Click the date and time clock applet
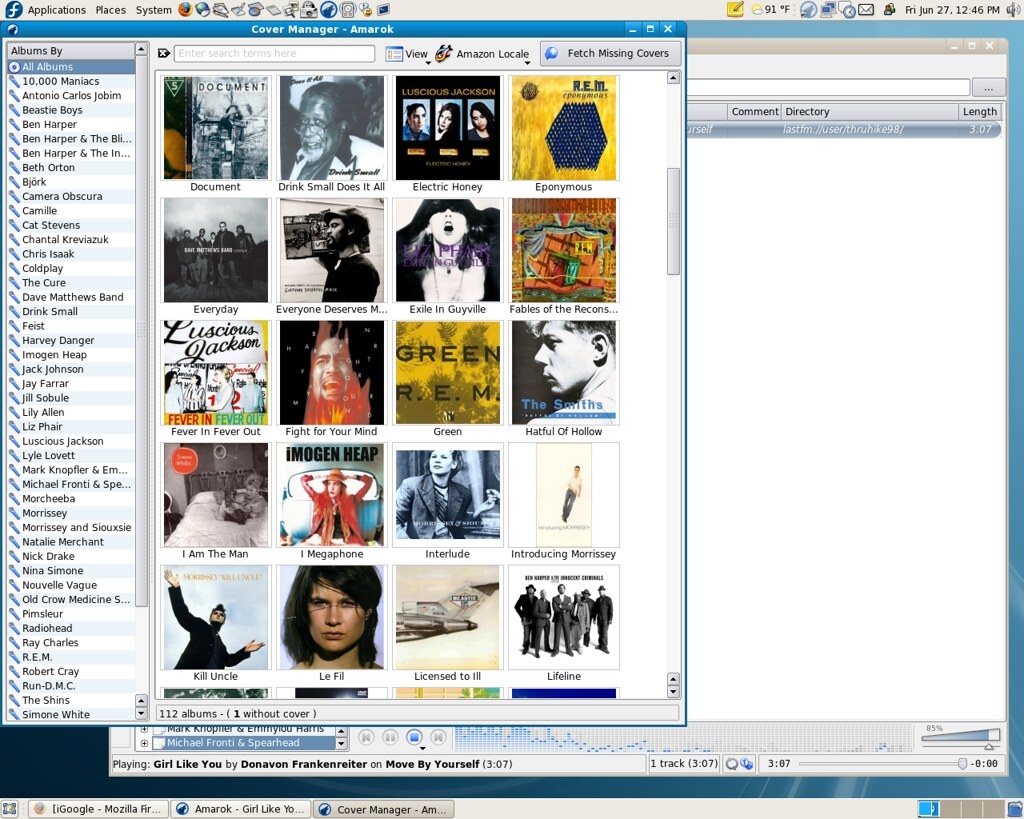The width and height of the screenshot is (1024, 819). click(x=952, y=10)
